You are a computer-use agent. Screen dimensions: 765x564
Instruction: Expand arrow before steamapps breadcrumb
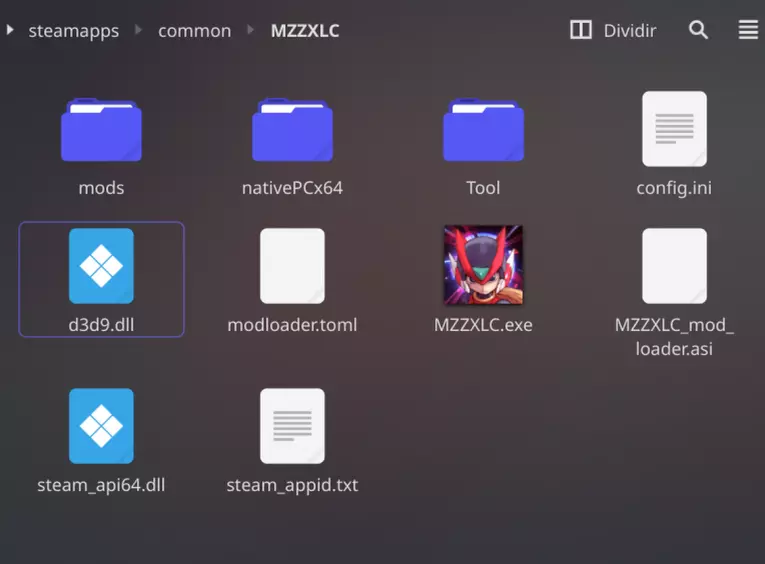coord(10,30)
